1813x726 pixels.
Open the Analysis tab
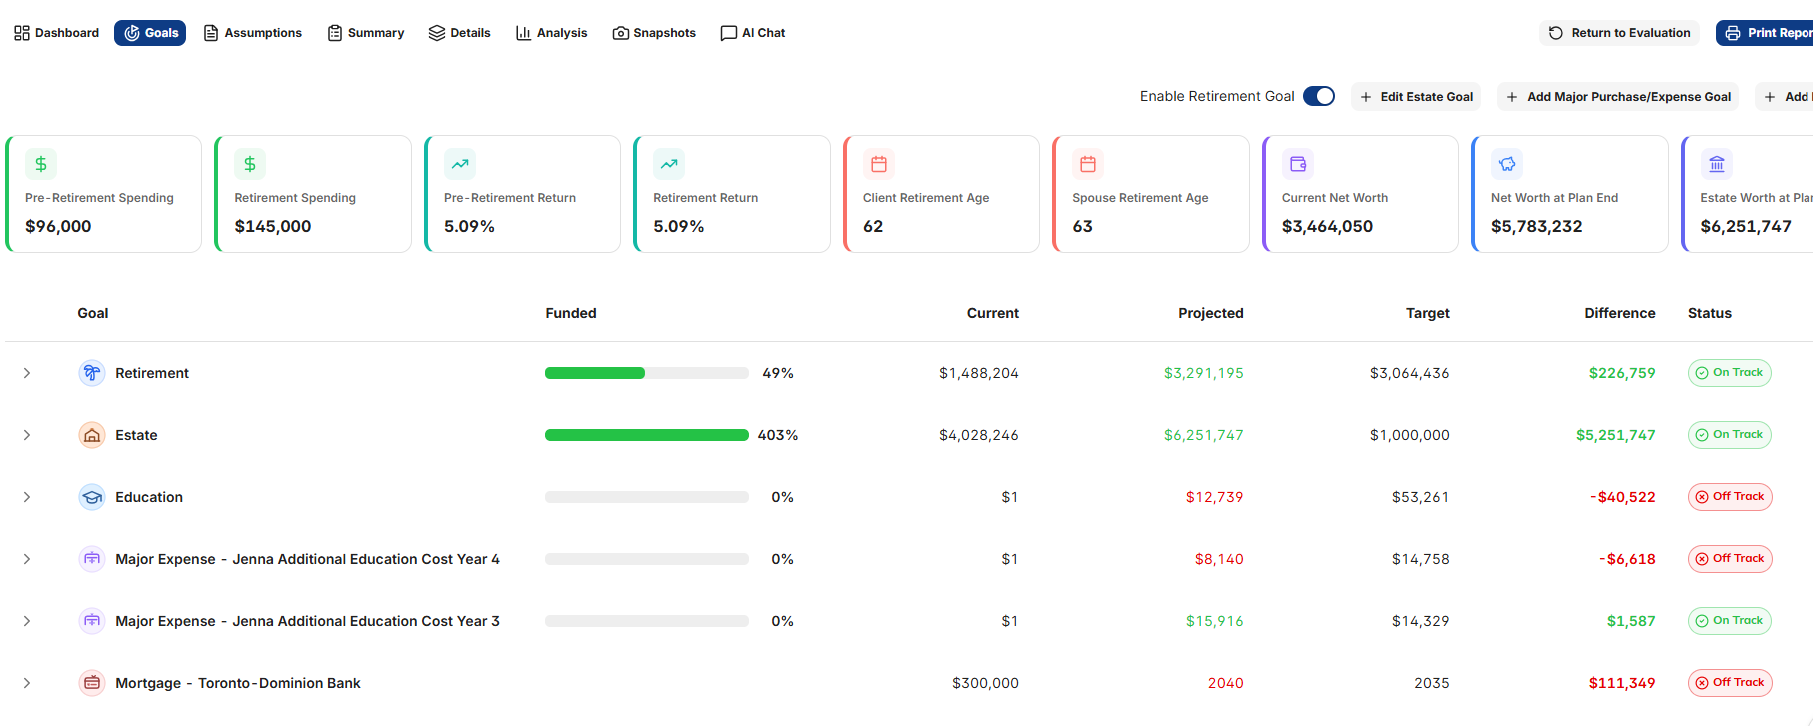pos(552,33)
